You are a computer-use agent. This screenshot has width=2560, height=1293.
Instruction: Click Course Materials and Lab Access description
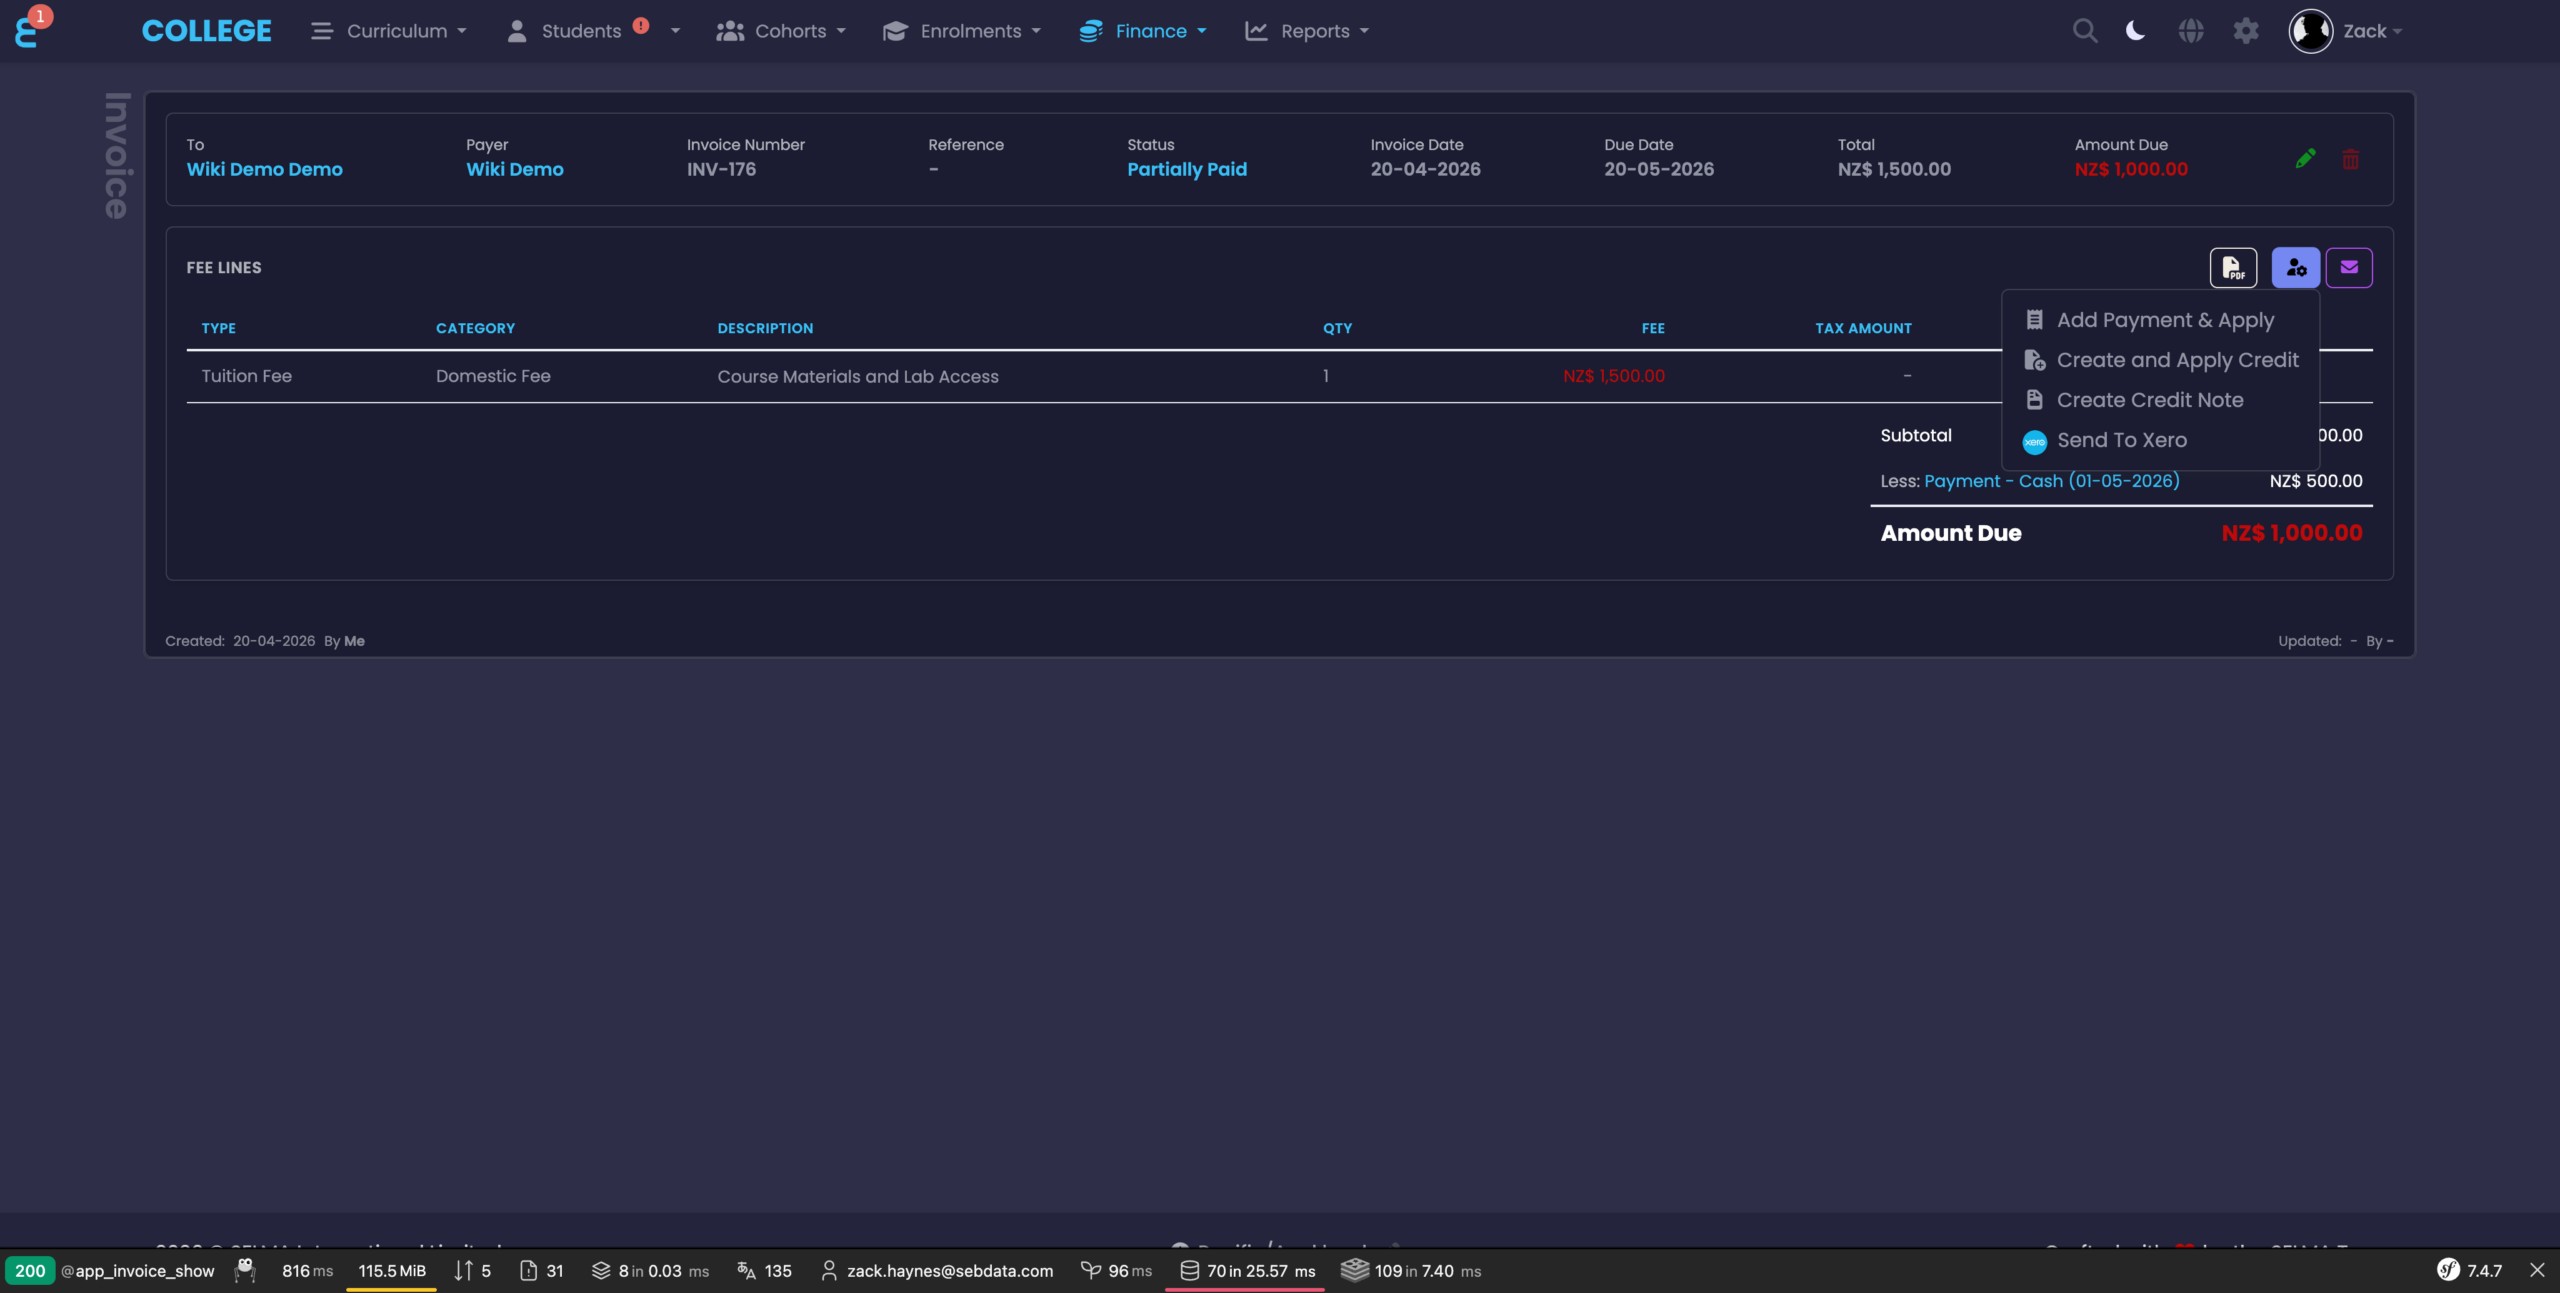click(x=857, y=376)
